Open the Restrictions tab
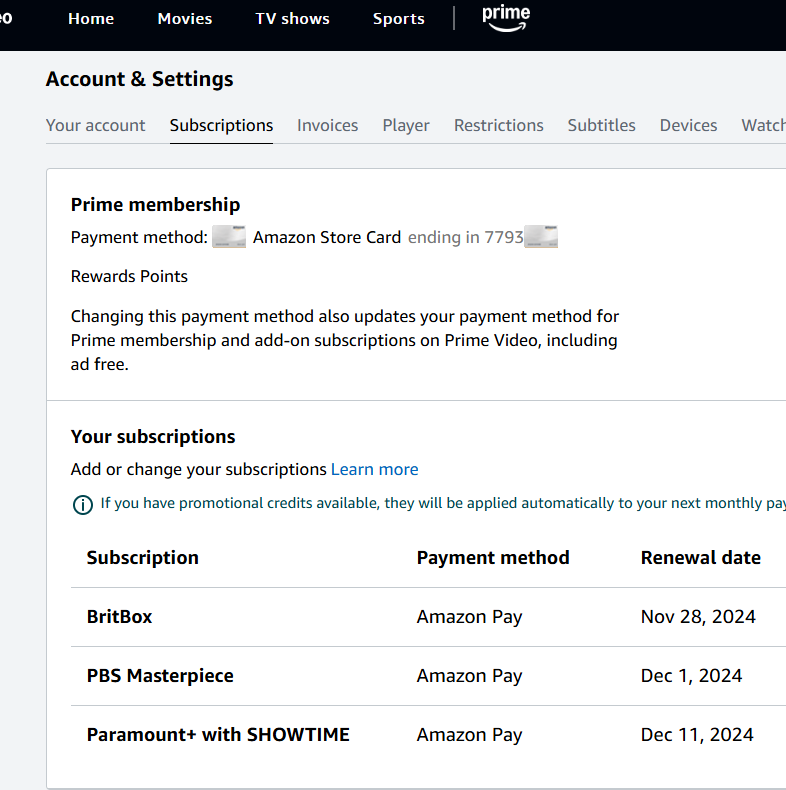 click(x=498, y=125)
